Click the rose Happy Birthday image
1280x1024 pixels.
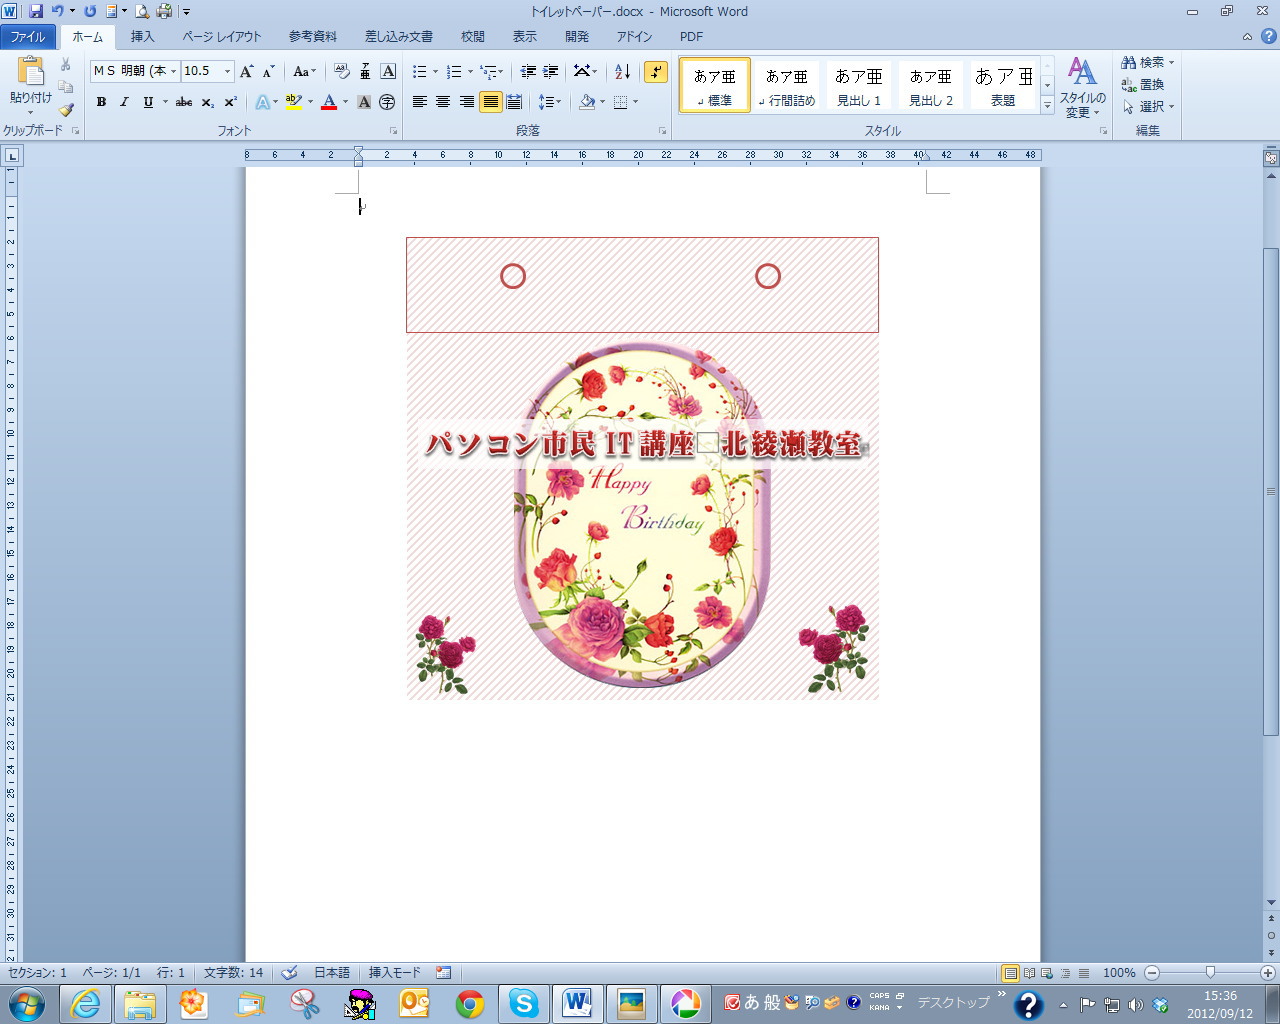click(x=642, y=515)
